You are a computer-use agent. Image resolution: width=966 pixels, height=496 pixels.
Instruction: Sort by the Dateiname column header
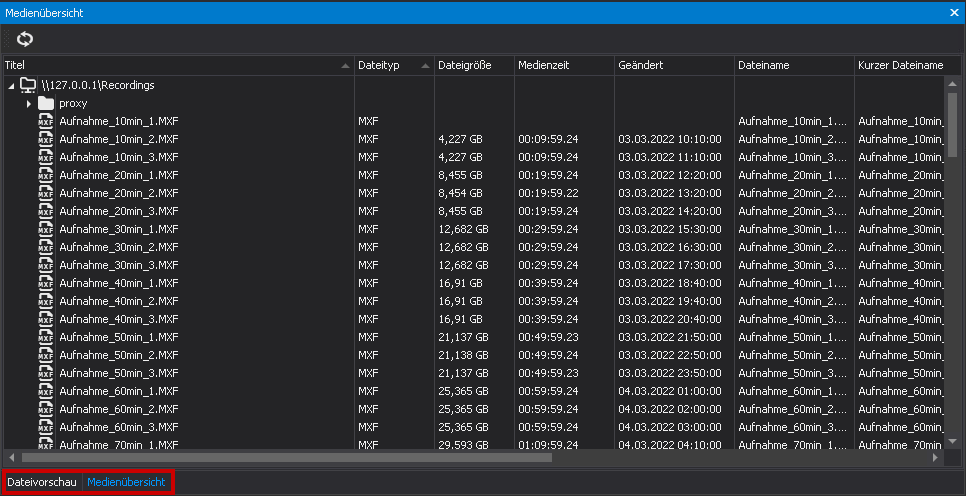(x=794, y=65)
